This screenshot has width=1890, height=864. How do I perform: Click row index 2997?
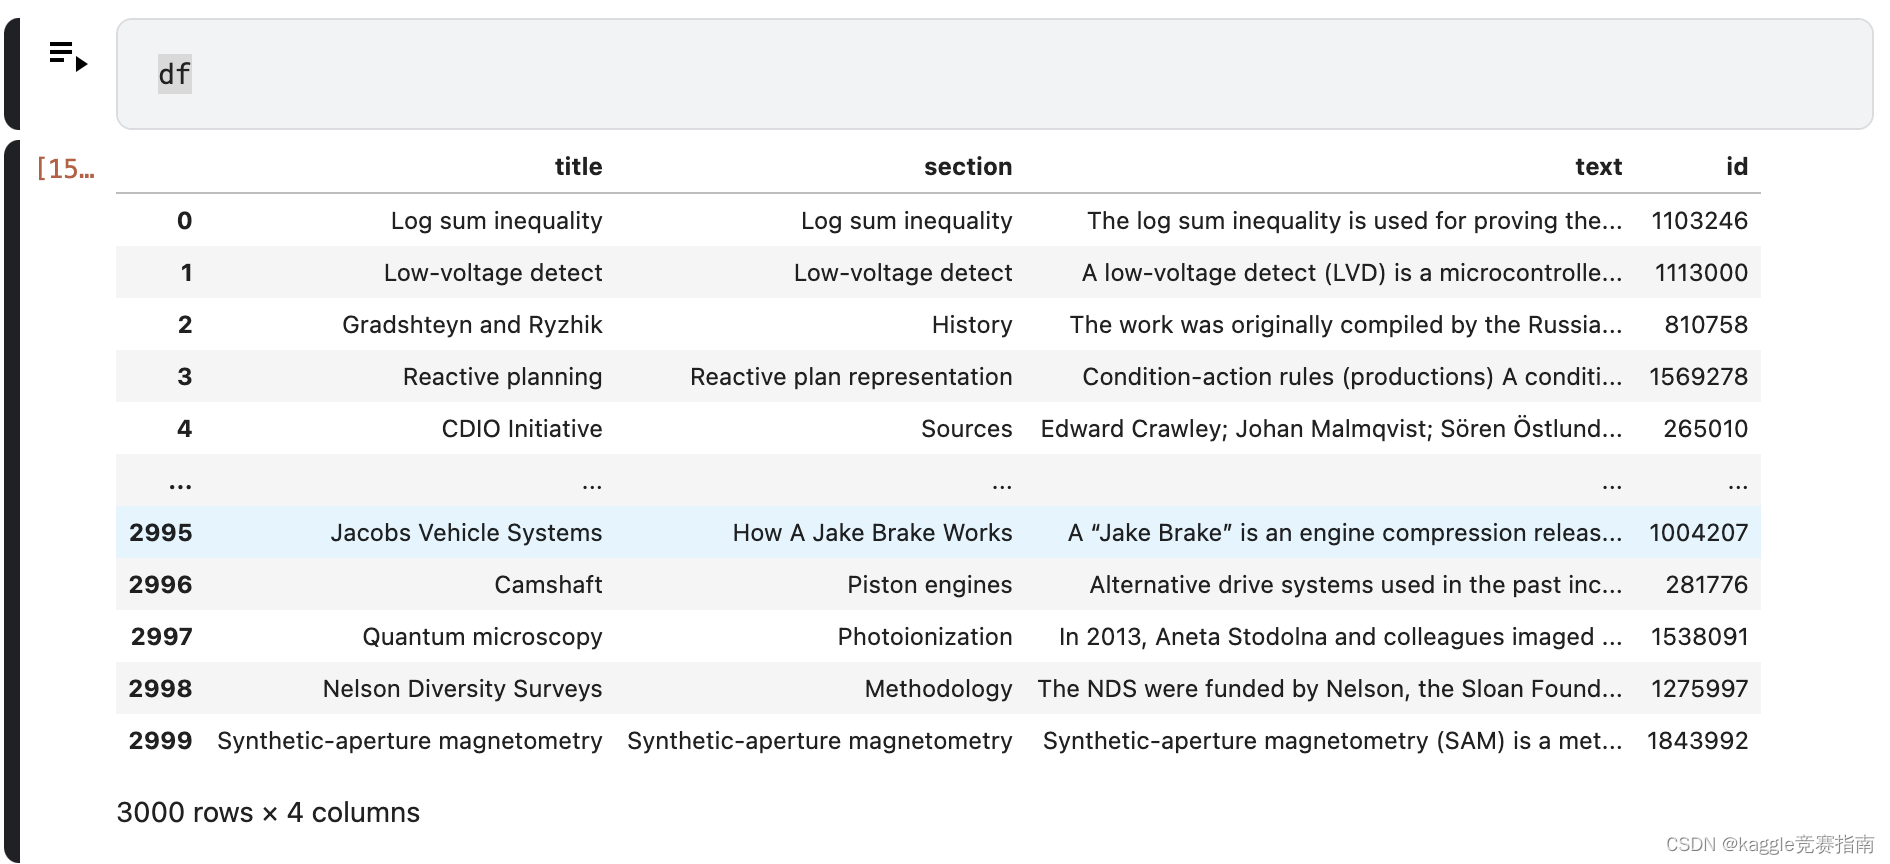161,637
